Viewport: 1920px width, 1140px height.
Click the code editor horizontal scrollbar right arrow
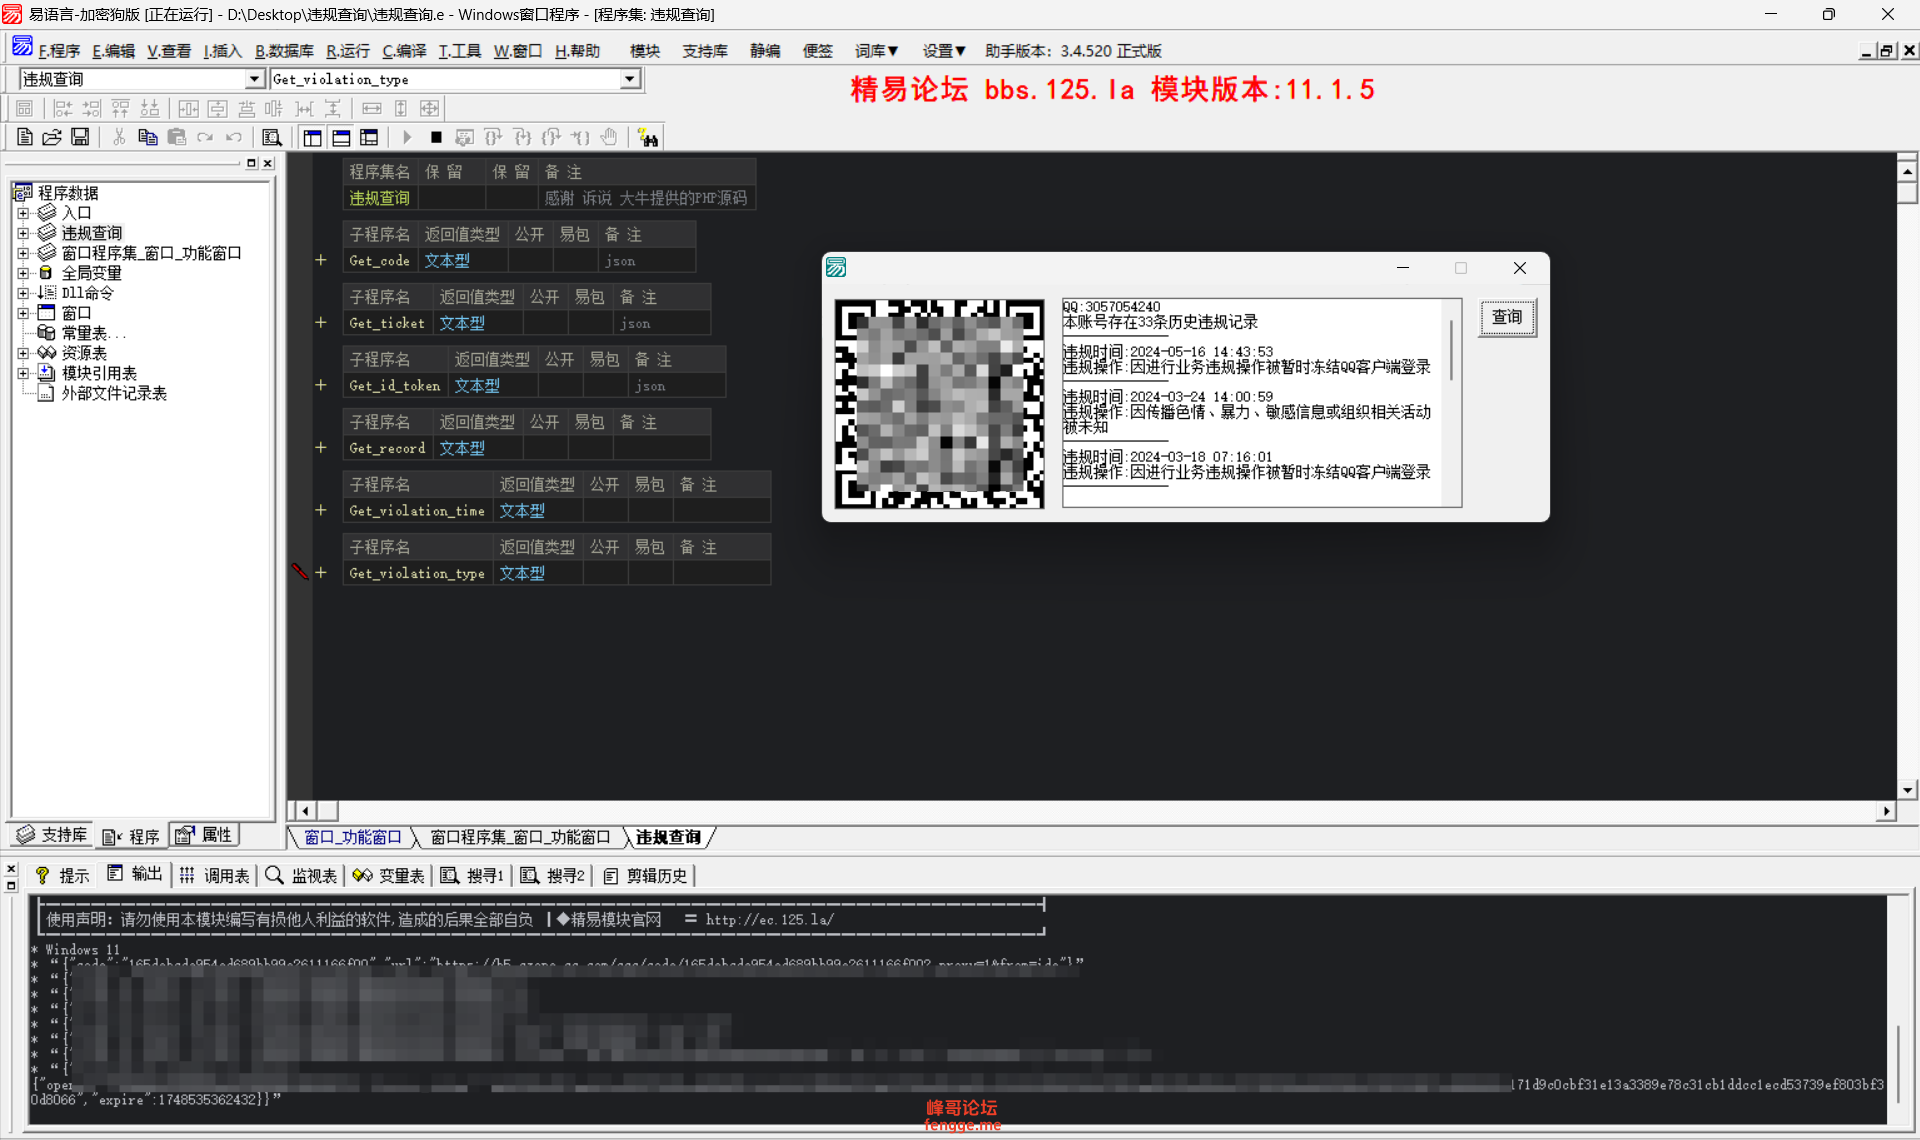pos(1886,811)
